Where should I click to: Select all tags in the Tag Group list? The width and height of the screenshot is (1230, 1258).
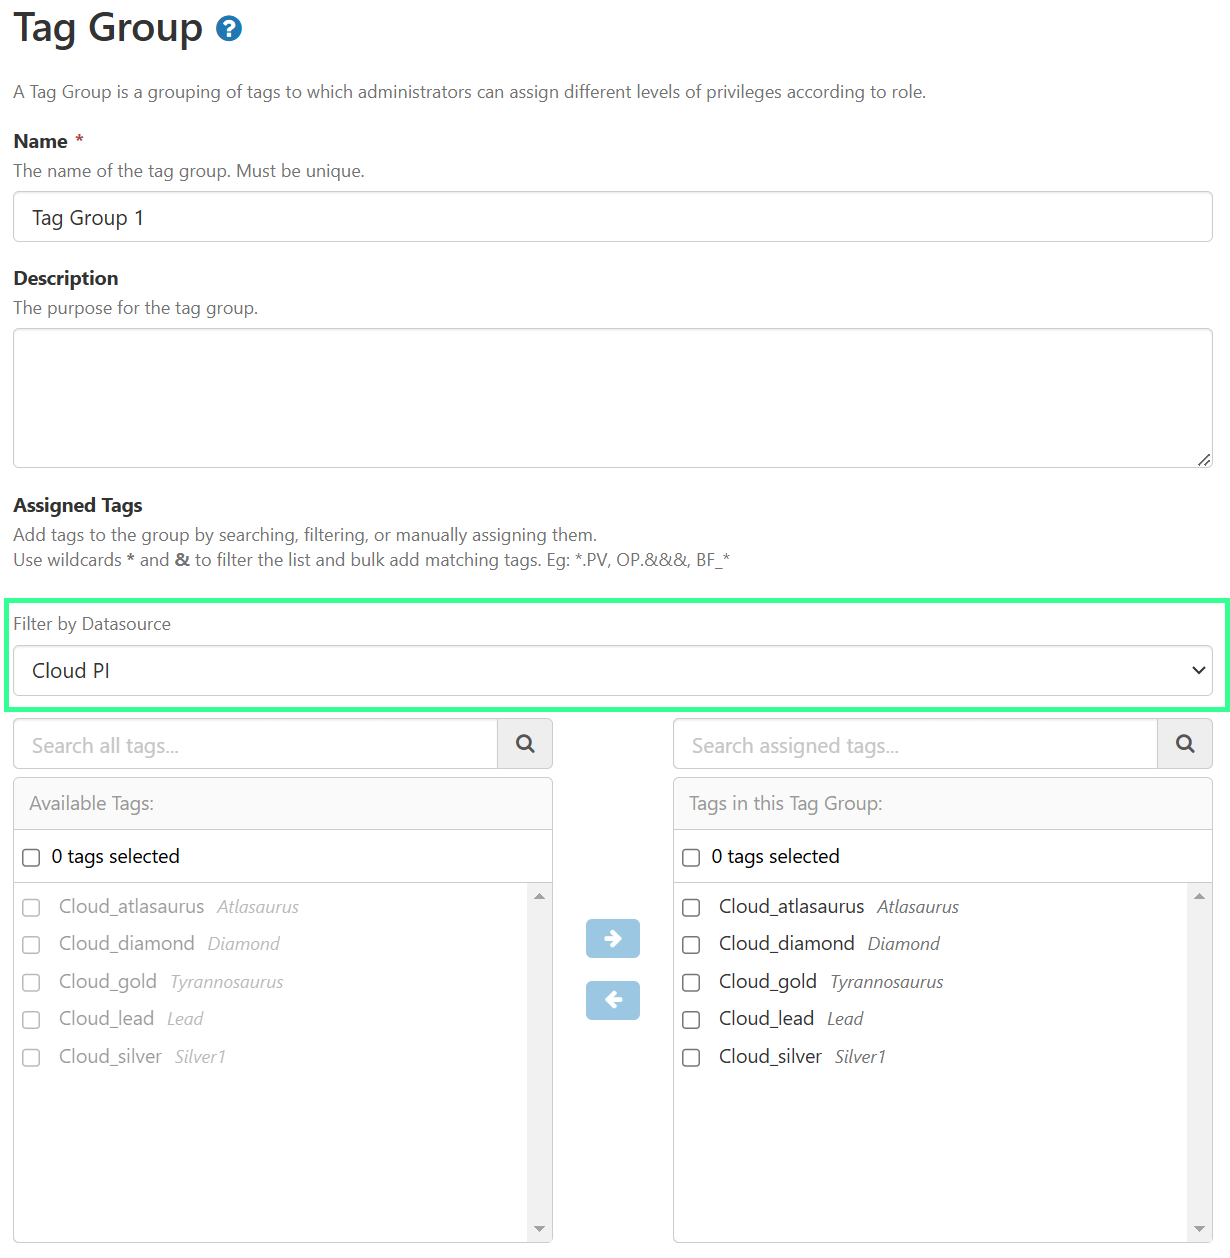point(690,857)
